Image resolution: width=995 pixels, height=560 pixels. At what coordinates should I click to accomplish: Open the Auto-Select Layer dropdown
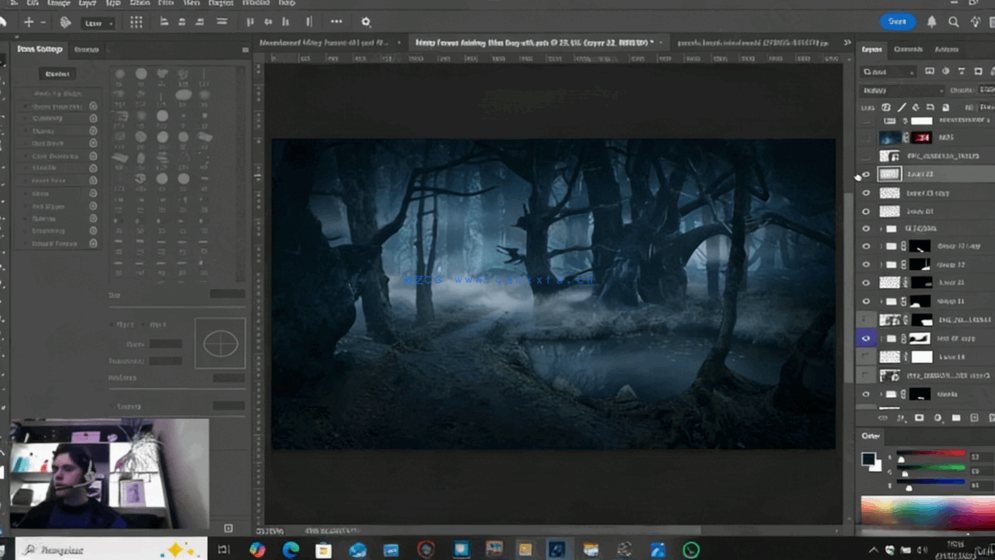click(99, 23)
